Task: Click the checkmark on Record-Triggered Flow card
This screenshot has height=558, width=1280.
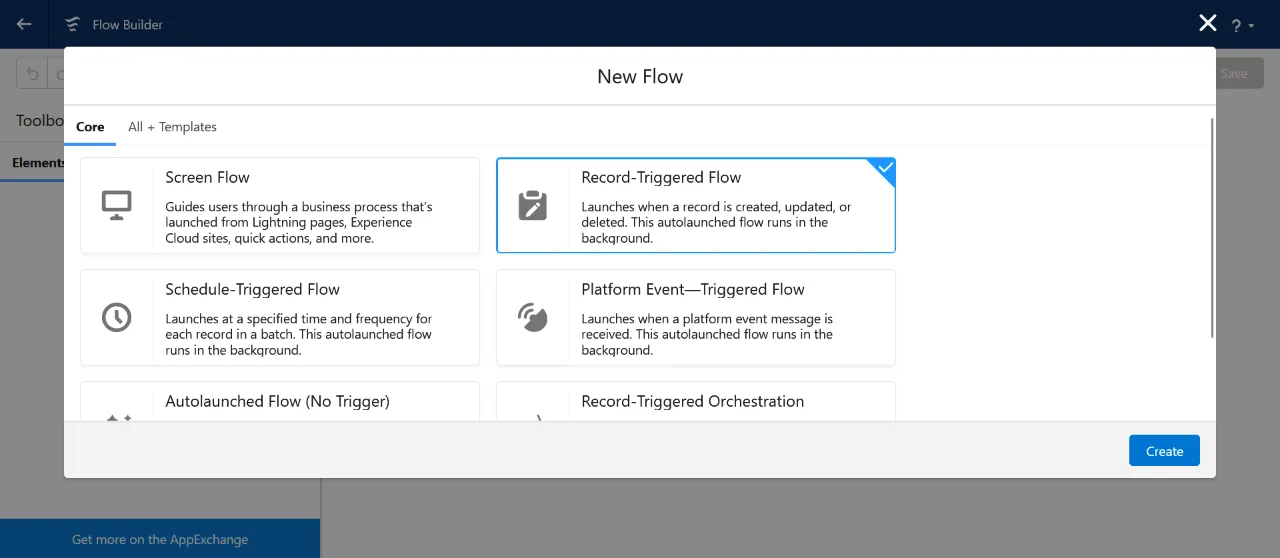Action: (885, 169)
